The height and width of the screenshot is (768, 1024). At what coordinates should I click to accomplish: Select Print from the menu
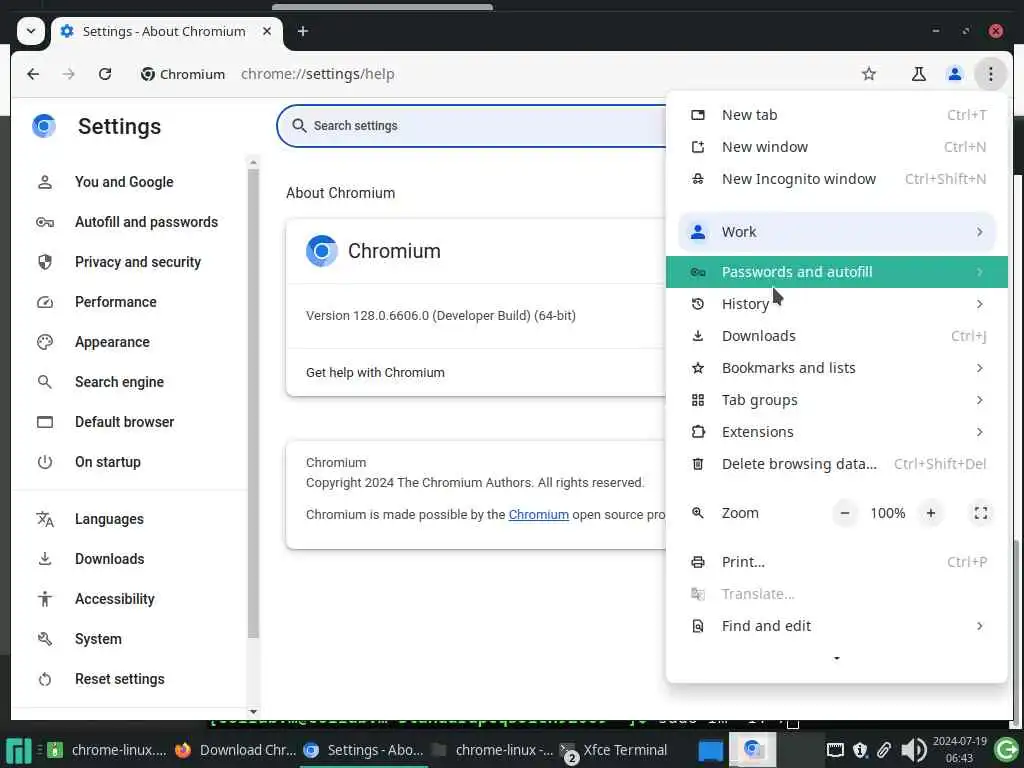pyautogui.click(x=837, y=562)
